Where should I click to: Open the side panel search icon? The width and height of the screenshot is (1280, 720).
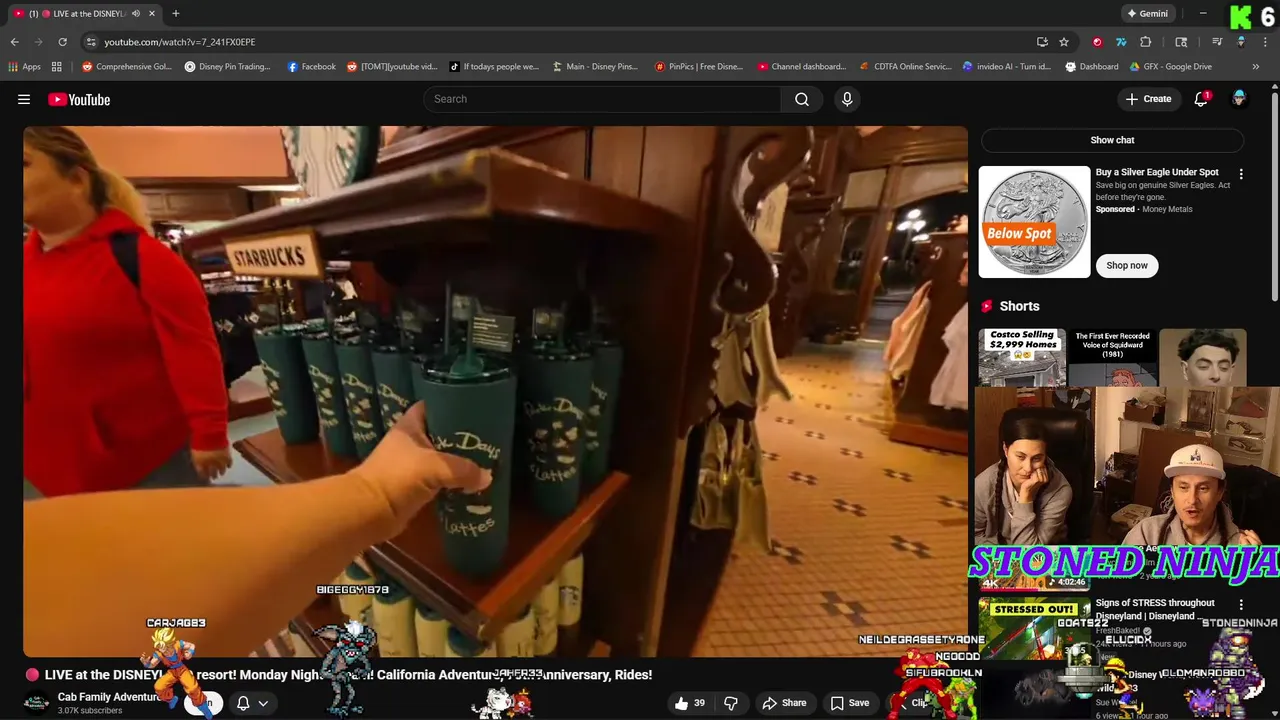tap(1181, 42)
